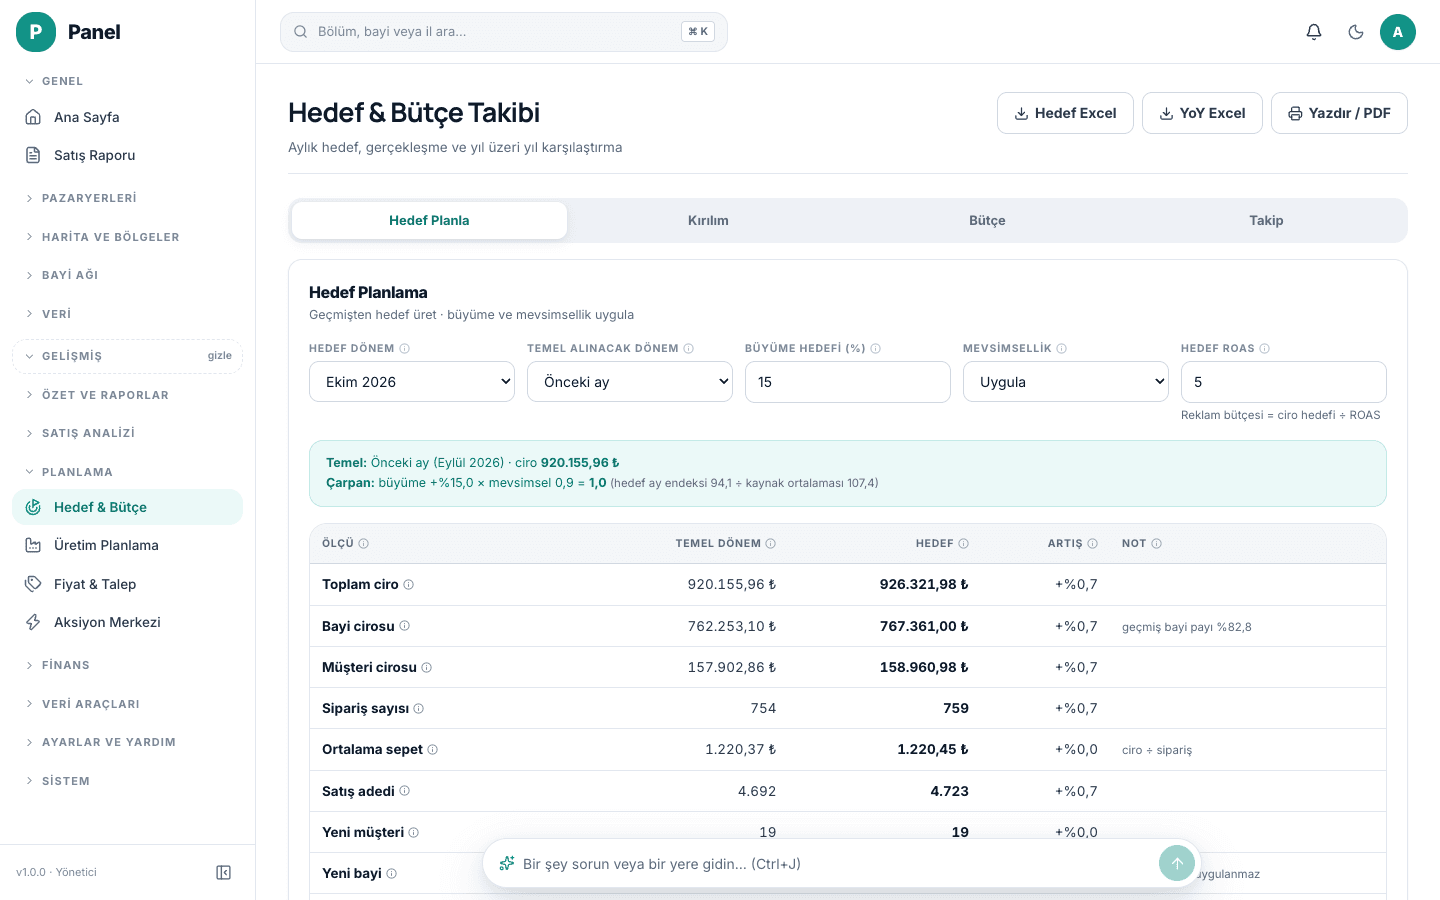Focus the Hedef ROAS input field

pyautogui.click(x=1284, y=382)
